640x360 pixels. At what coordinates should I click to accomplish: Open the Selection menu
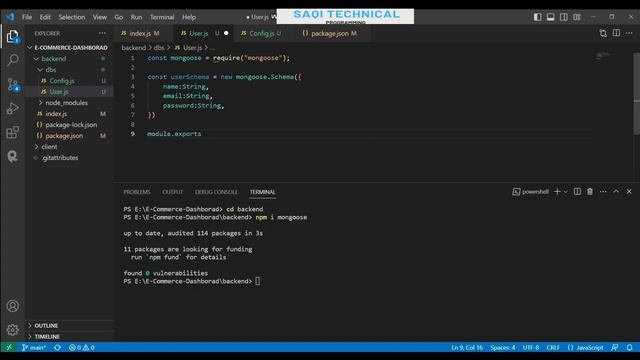tap(71, 17)
